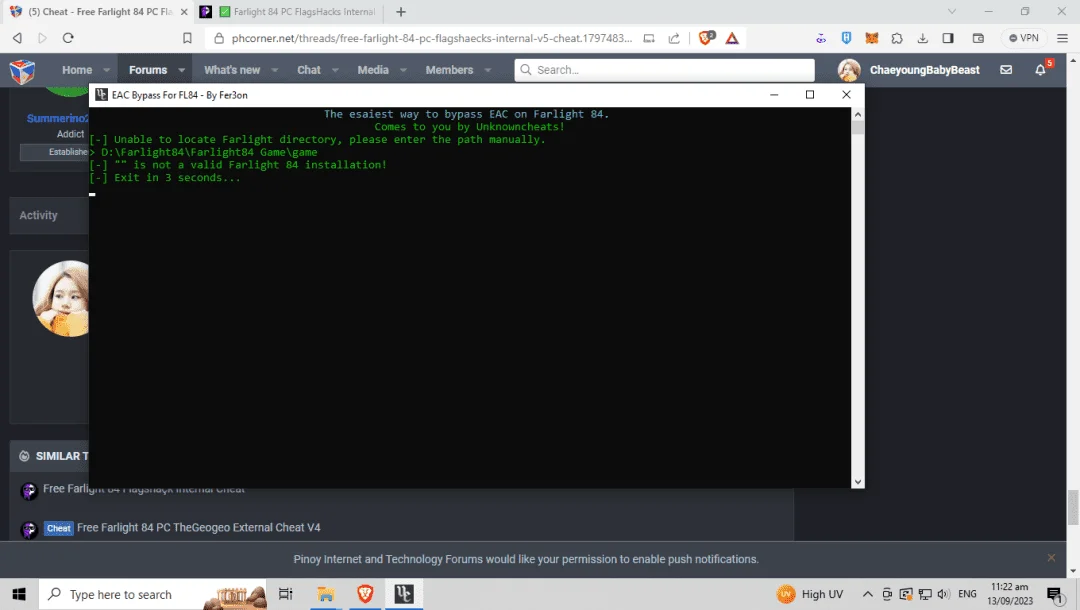Open a new browser tab
Viewport: 1080px width, 610px height.
coord(401,12)
